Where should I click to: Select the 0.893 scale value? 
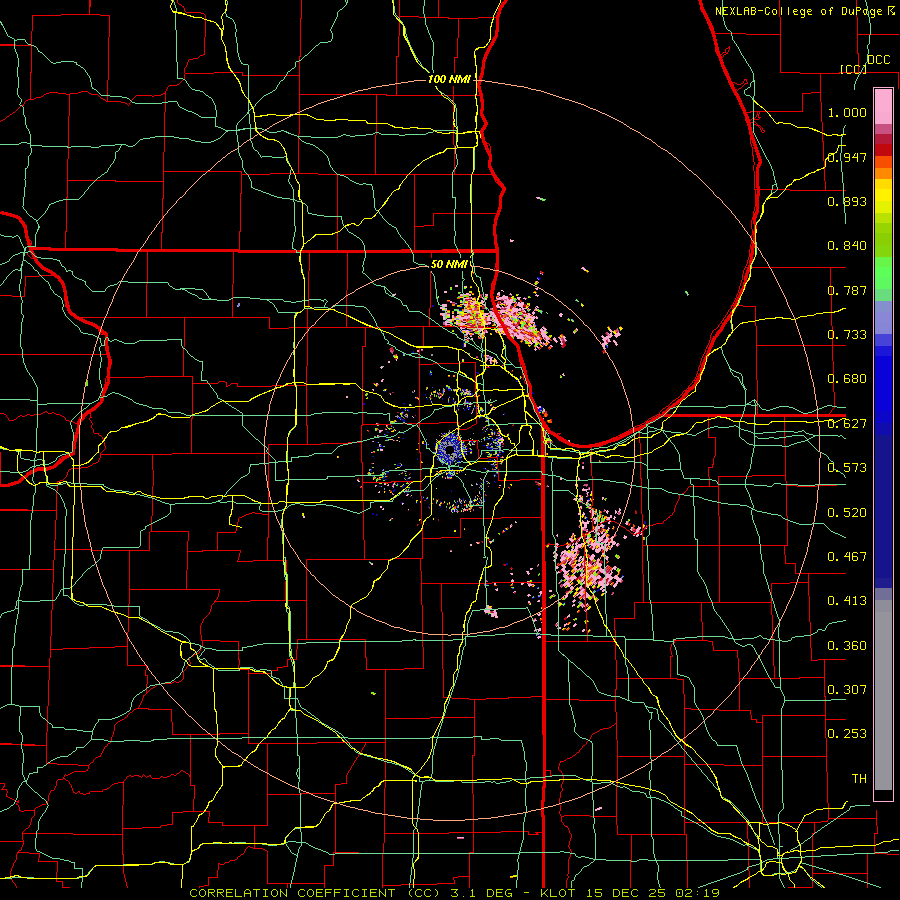[x=847, y=201]
